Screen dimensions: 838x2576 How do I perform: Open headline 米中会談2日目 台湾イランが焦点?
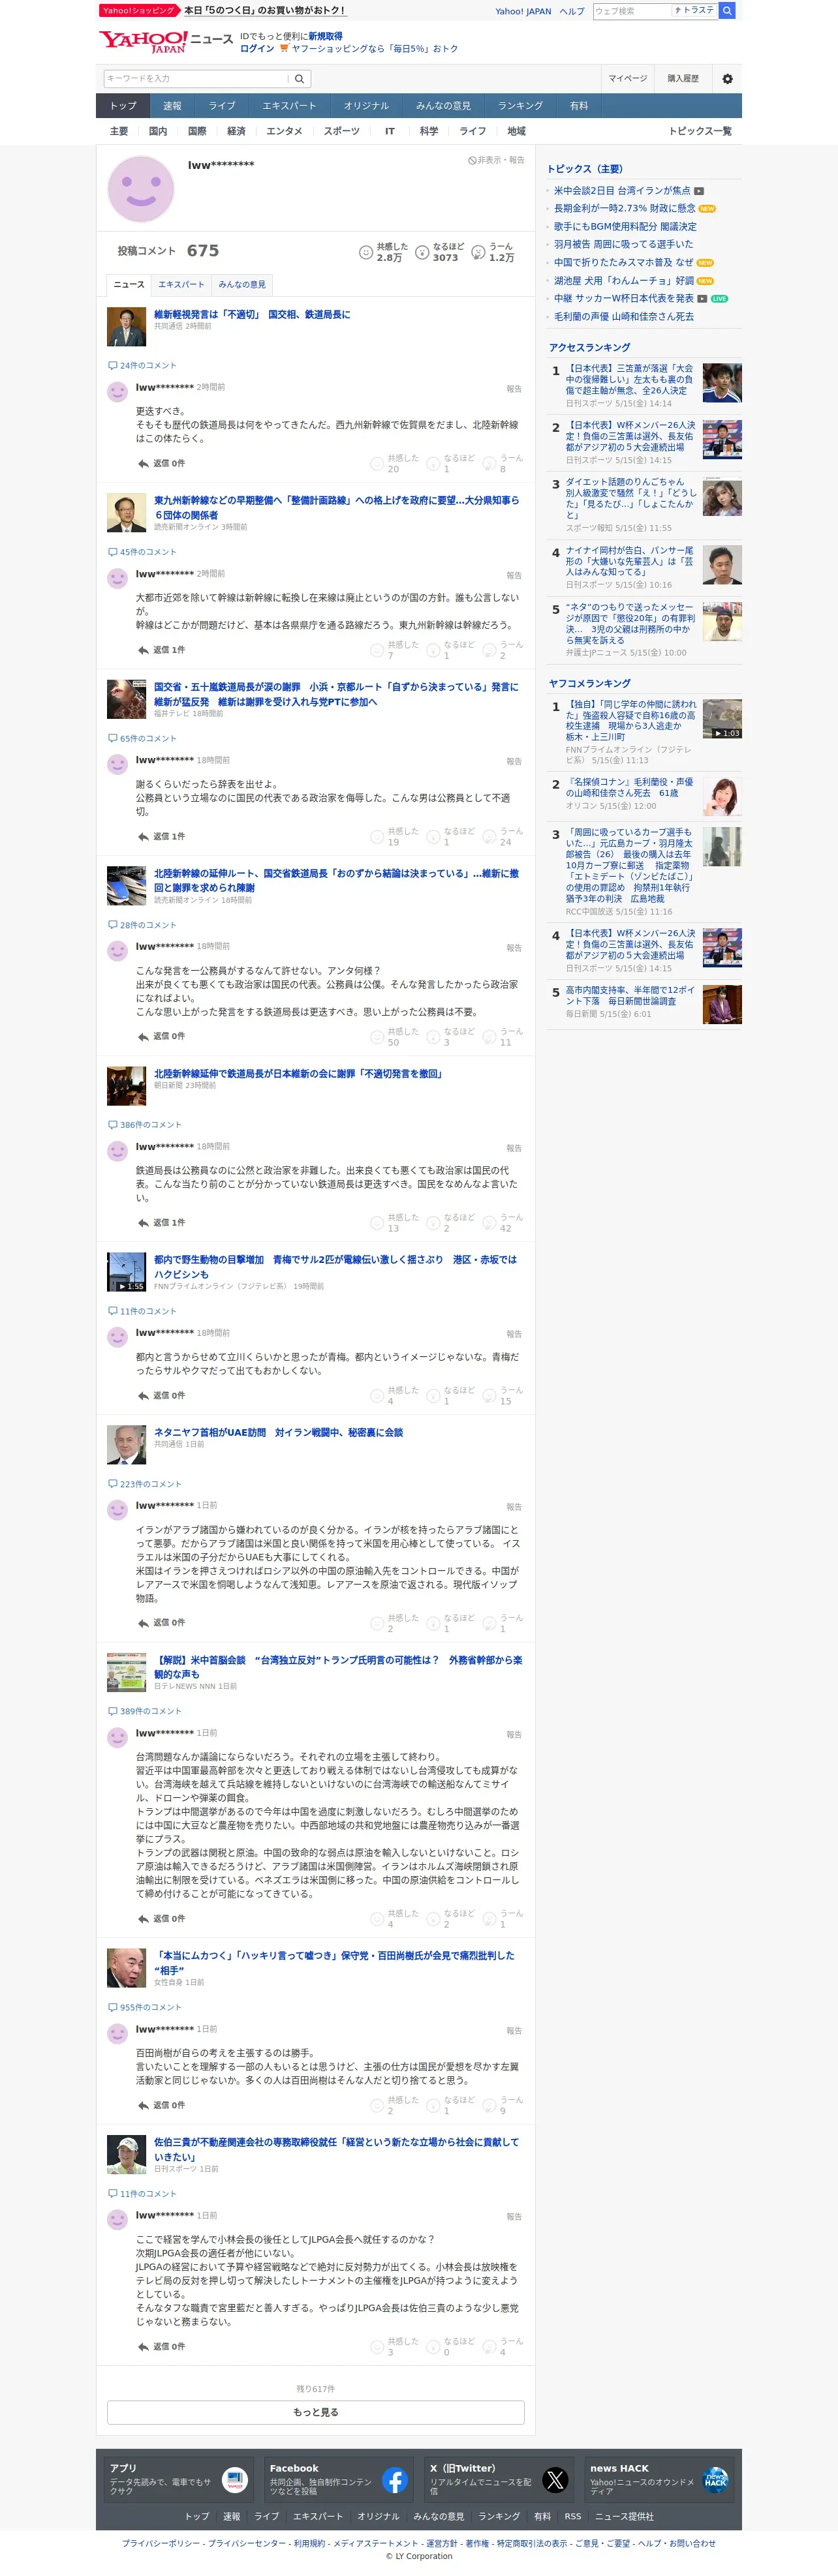point(622,191)
